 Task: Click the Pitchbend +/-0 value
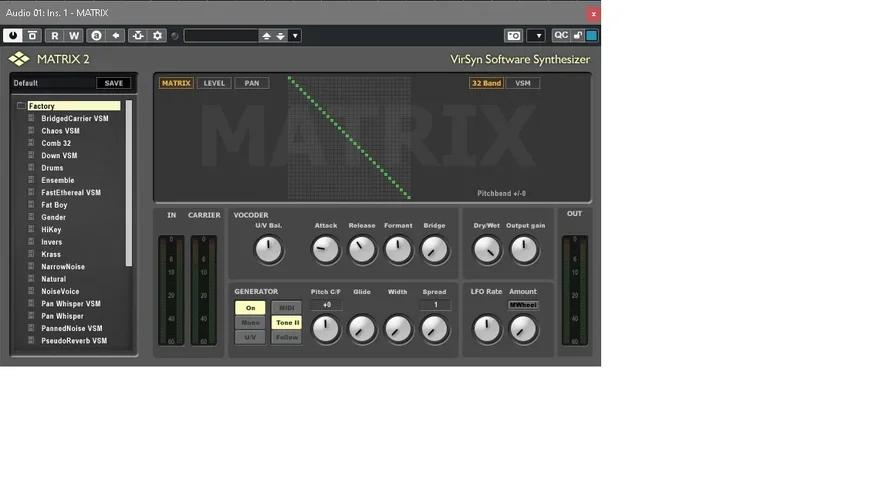coord(501,193)
